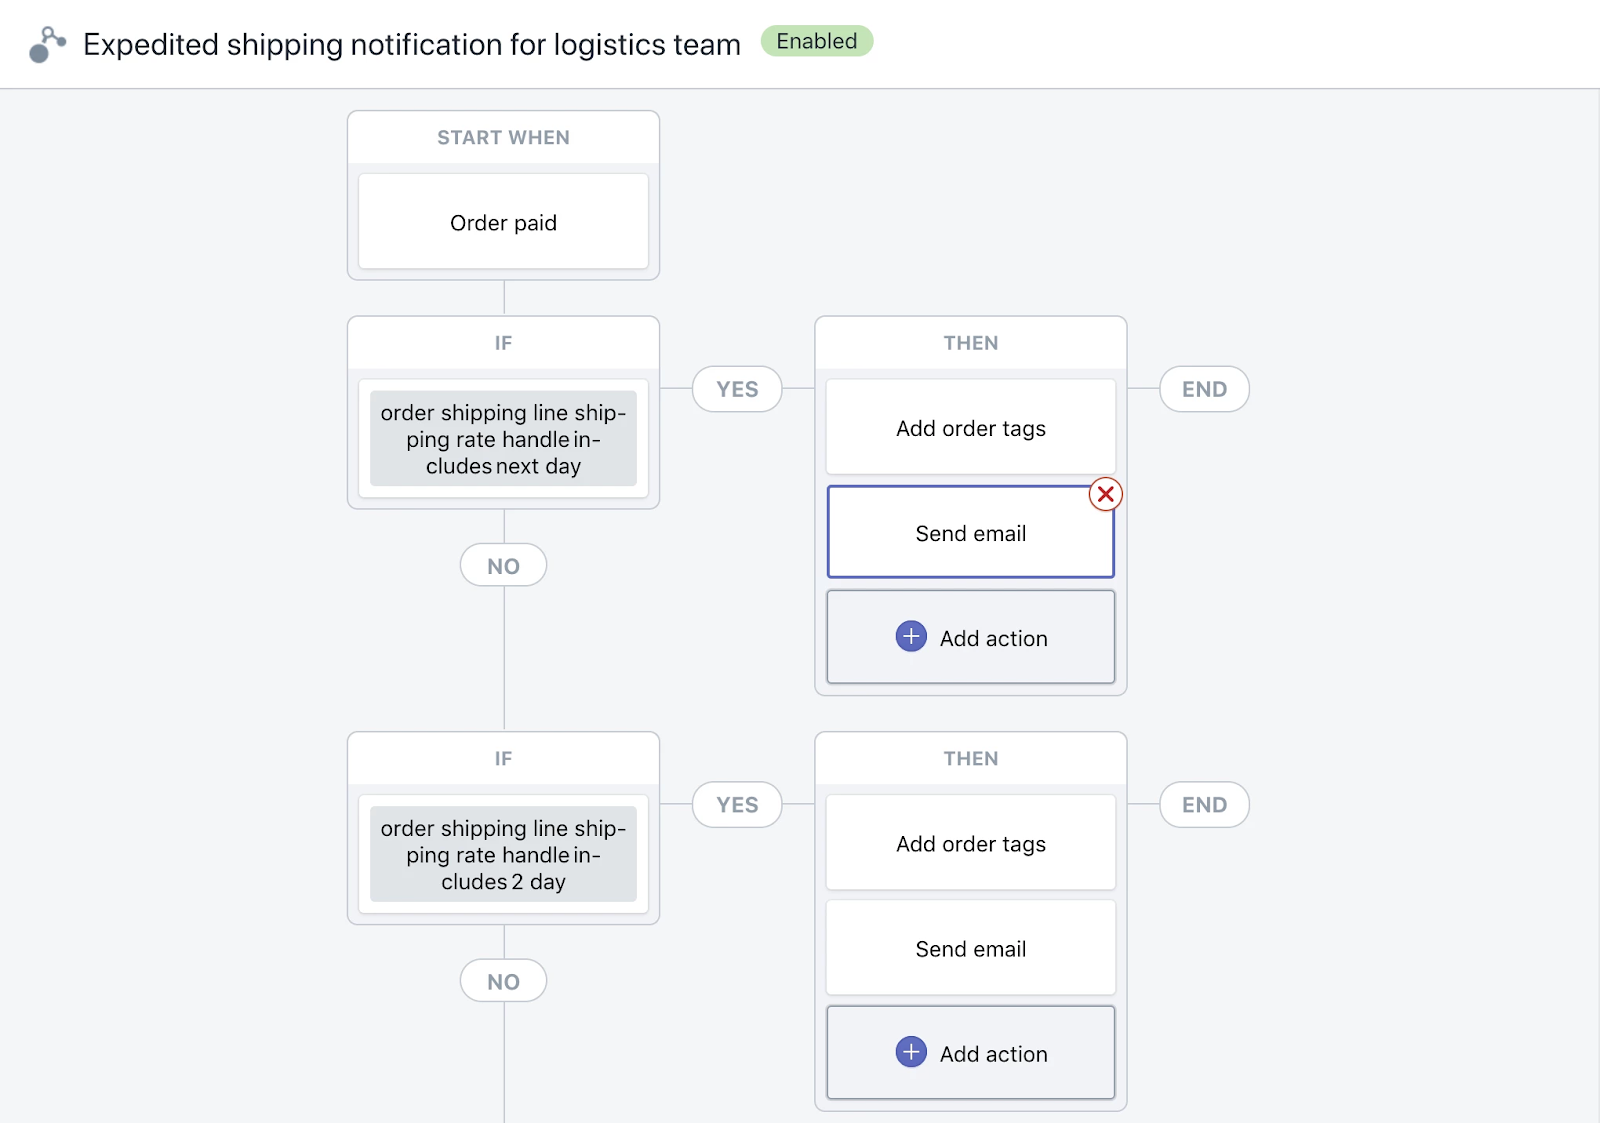Remove the selected Send email action
The image size is (1600, 1123).
(x=1105, y=494)
